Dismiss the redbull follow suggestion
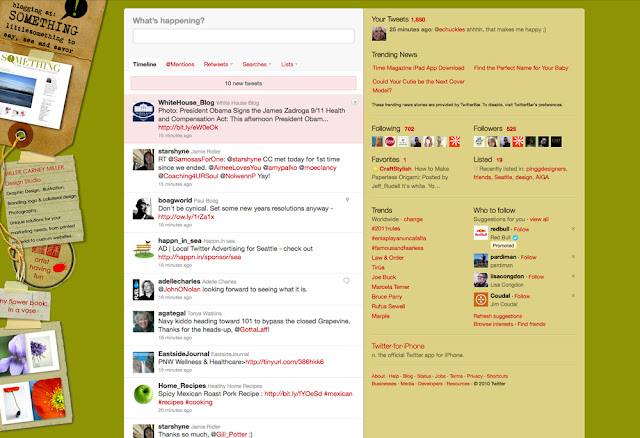 click(x=573, y=229)
